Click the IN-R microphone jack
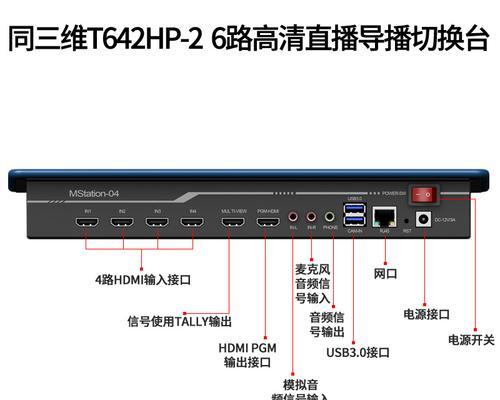The width and height of the screenshot is (500, 400). (x=311, y=217)
